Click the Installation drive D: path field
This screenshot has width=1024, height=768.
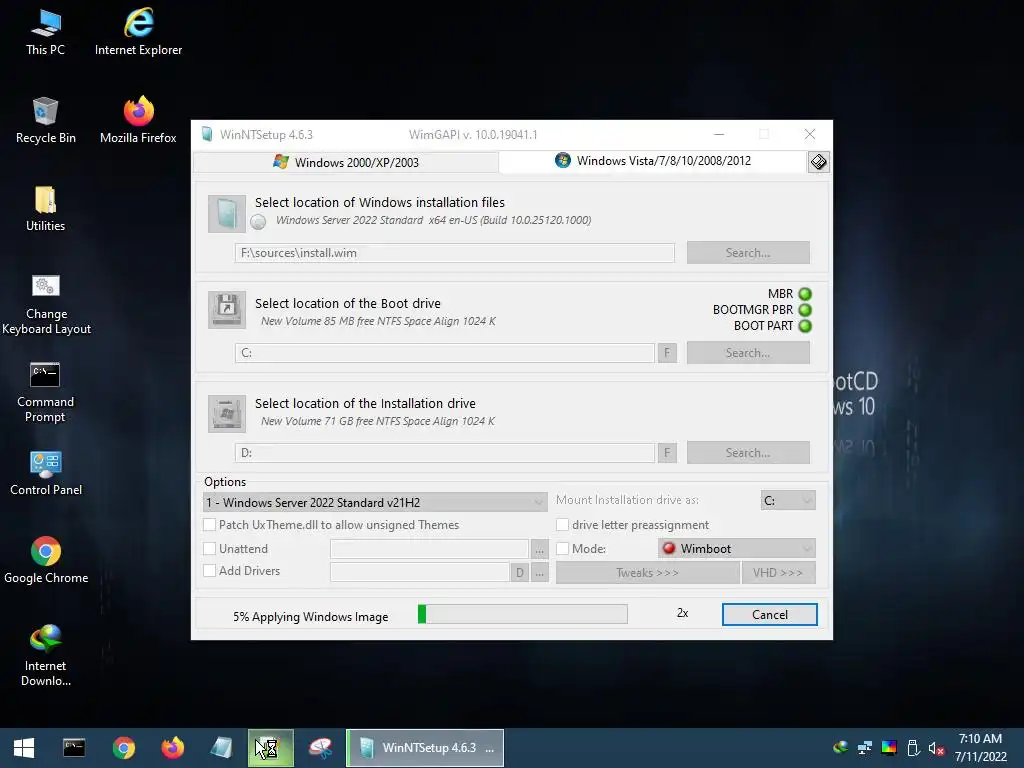coord(445,453)
